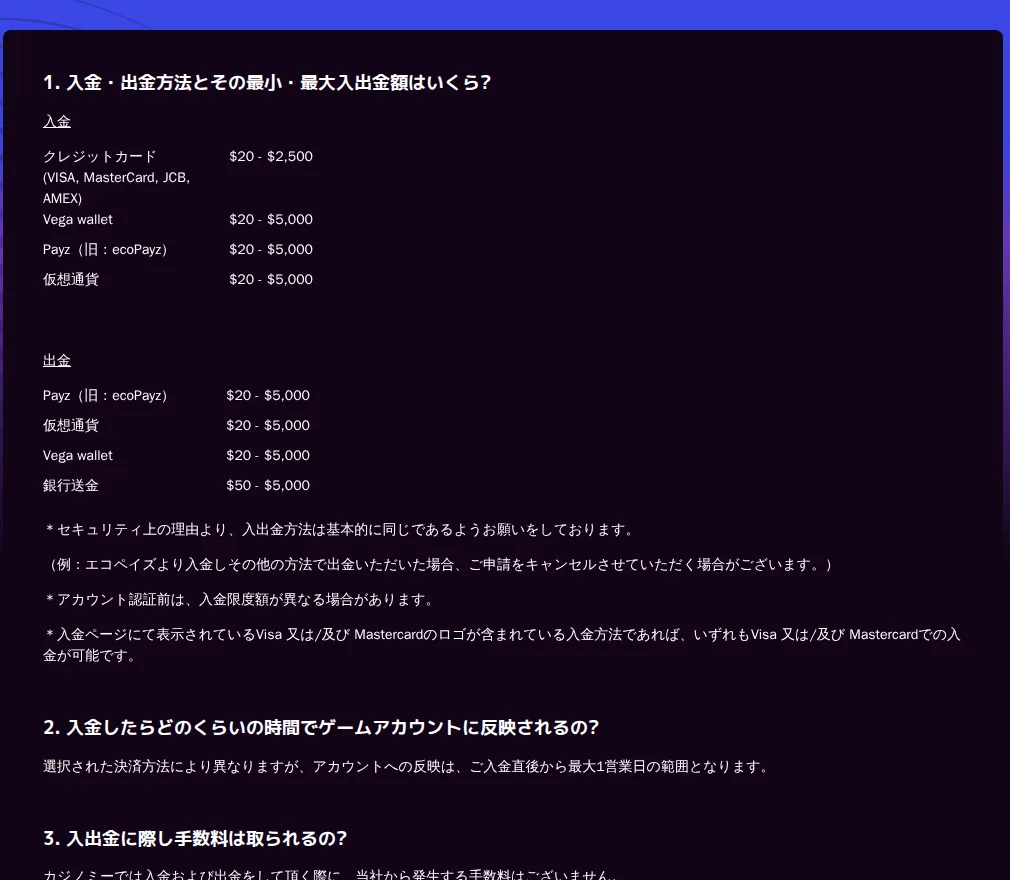Click 'Payz(旧:ecoPayz)' in the 入金 list

click(105, 249)
